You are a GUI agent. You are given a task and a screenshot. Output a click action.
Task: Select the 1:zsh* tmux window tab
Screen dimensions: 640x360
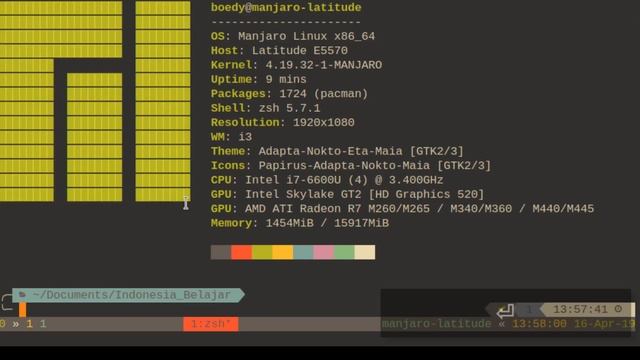pyautogui.click(x=211, y=324)
